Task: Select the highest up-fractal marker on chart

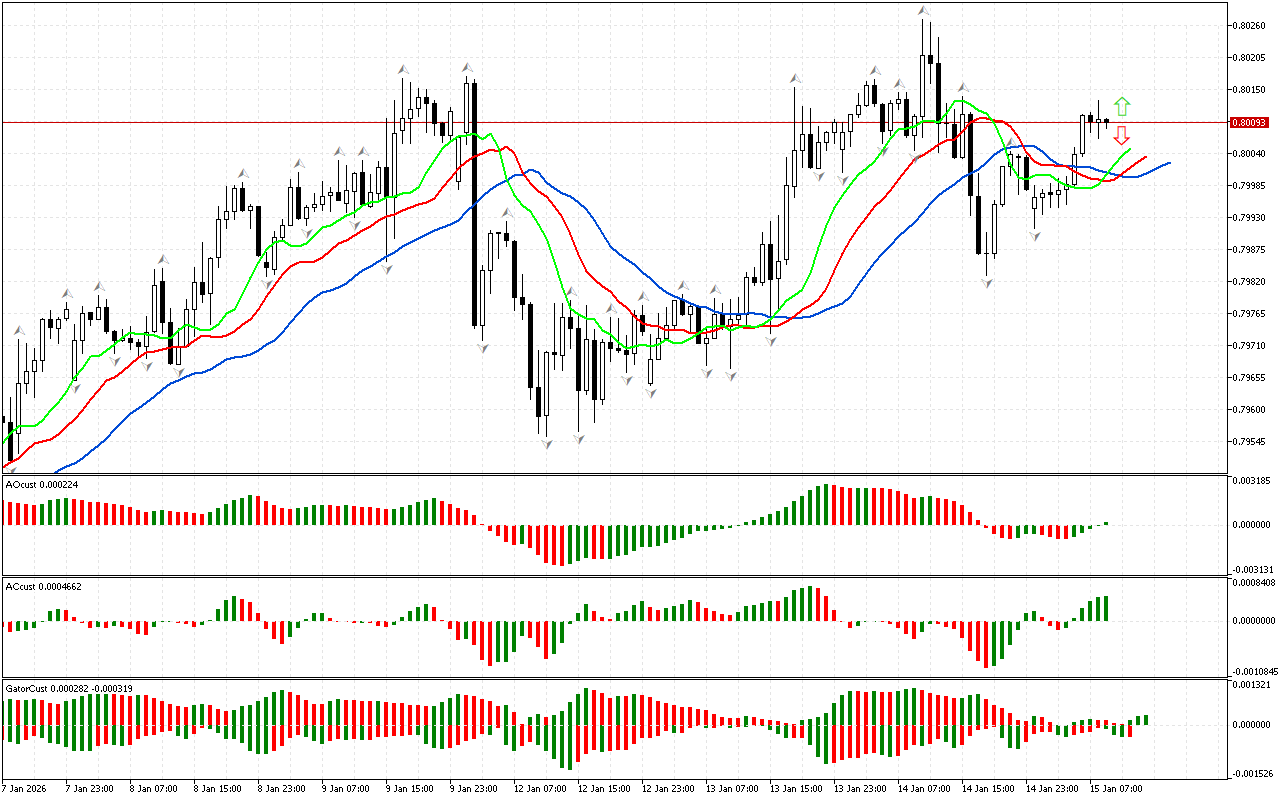Action: (925, 11)
